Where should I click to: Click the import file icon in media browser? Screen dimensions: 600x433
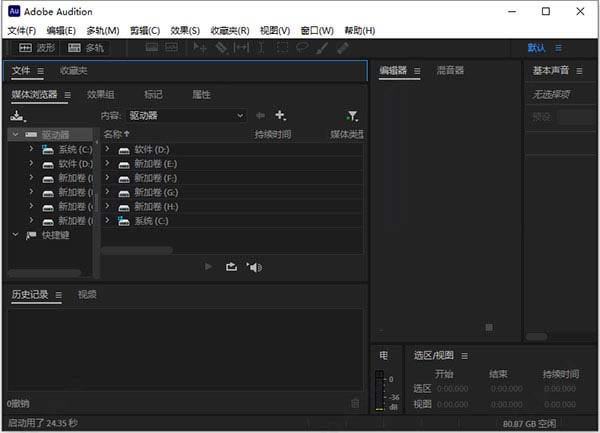pos(17,117)
